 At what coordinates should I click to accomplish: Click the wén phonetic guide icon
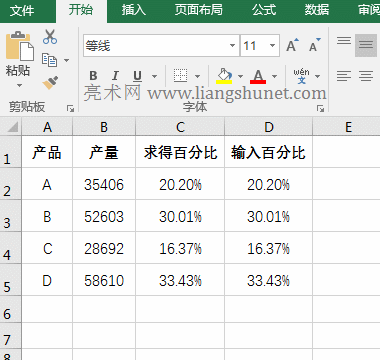pyautogui.click(x=301, y=76)
